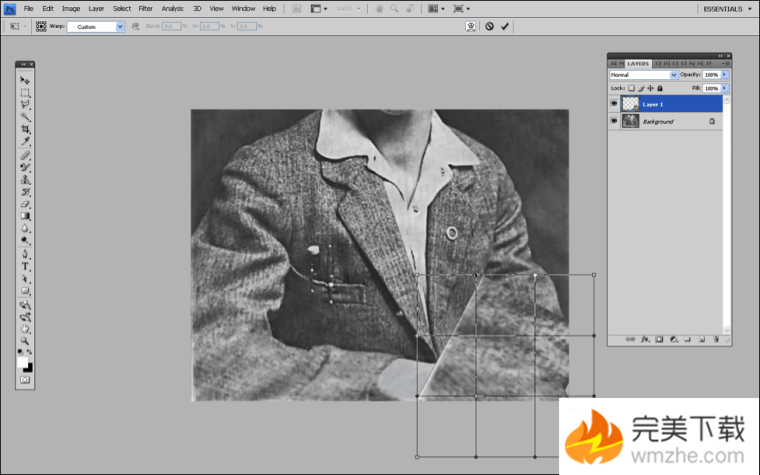
Task: Select the Move tool
Action: pos(25,80)
